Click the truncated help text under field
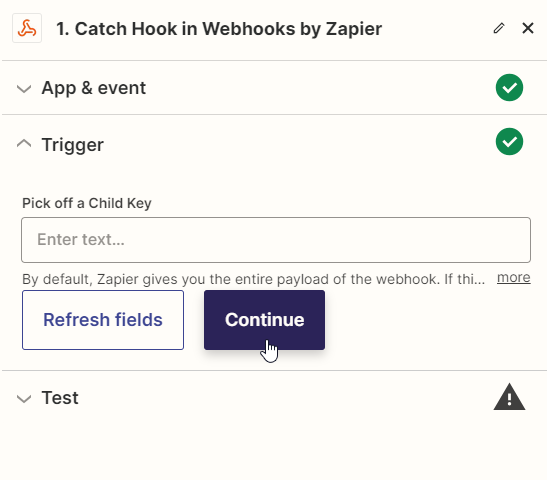The height and width of the screenshot is (480, 547). 254,279
